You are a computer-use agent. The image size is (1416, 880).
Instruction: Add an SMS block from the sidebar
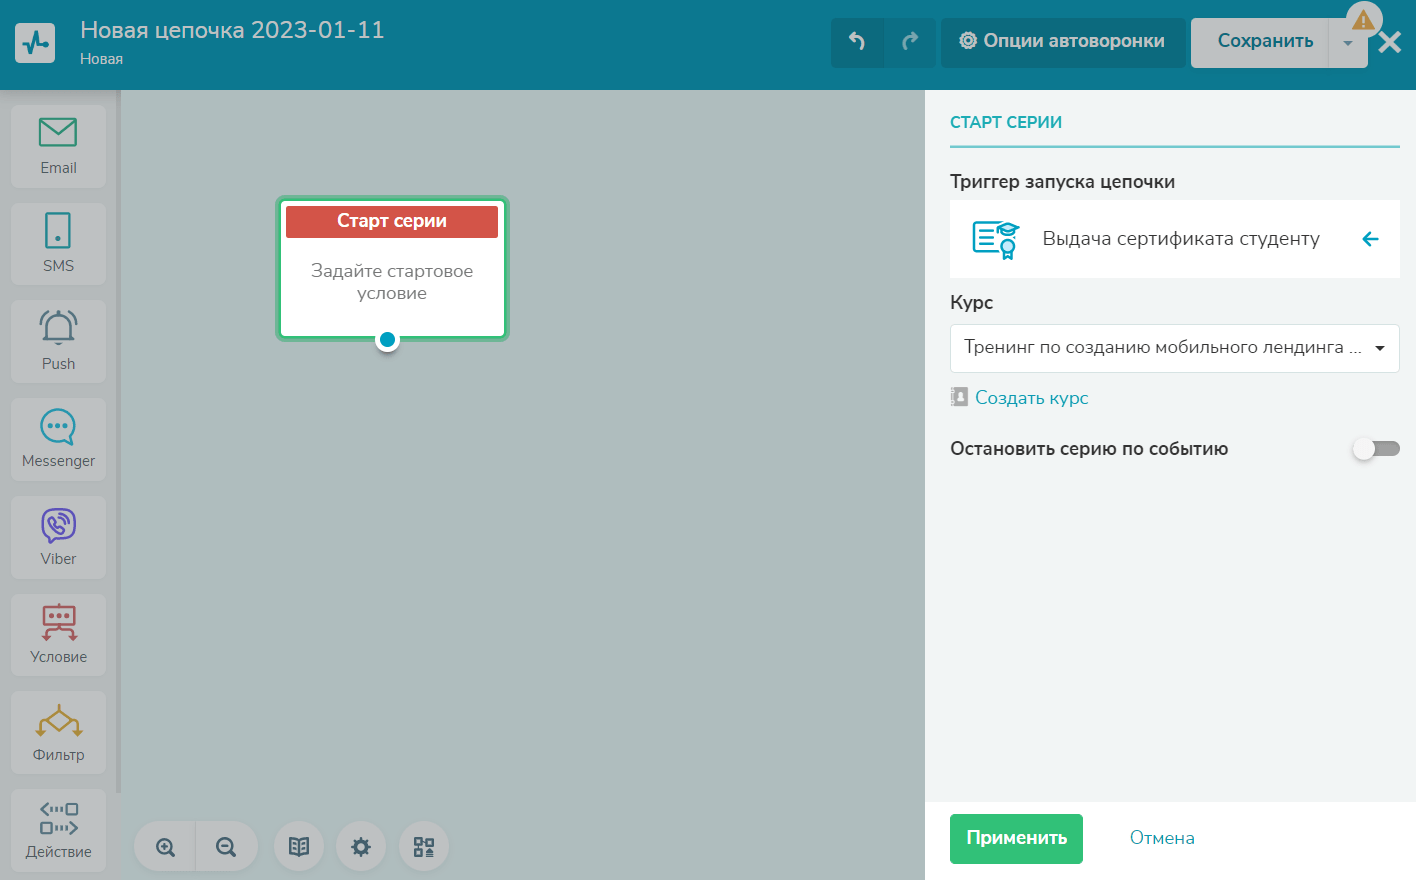58,244
